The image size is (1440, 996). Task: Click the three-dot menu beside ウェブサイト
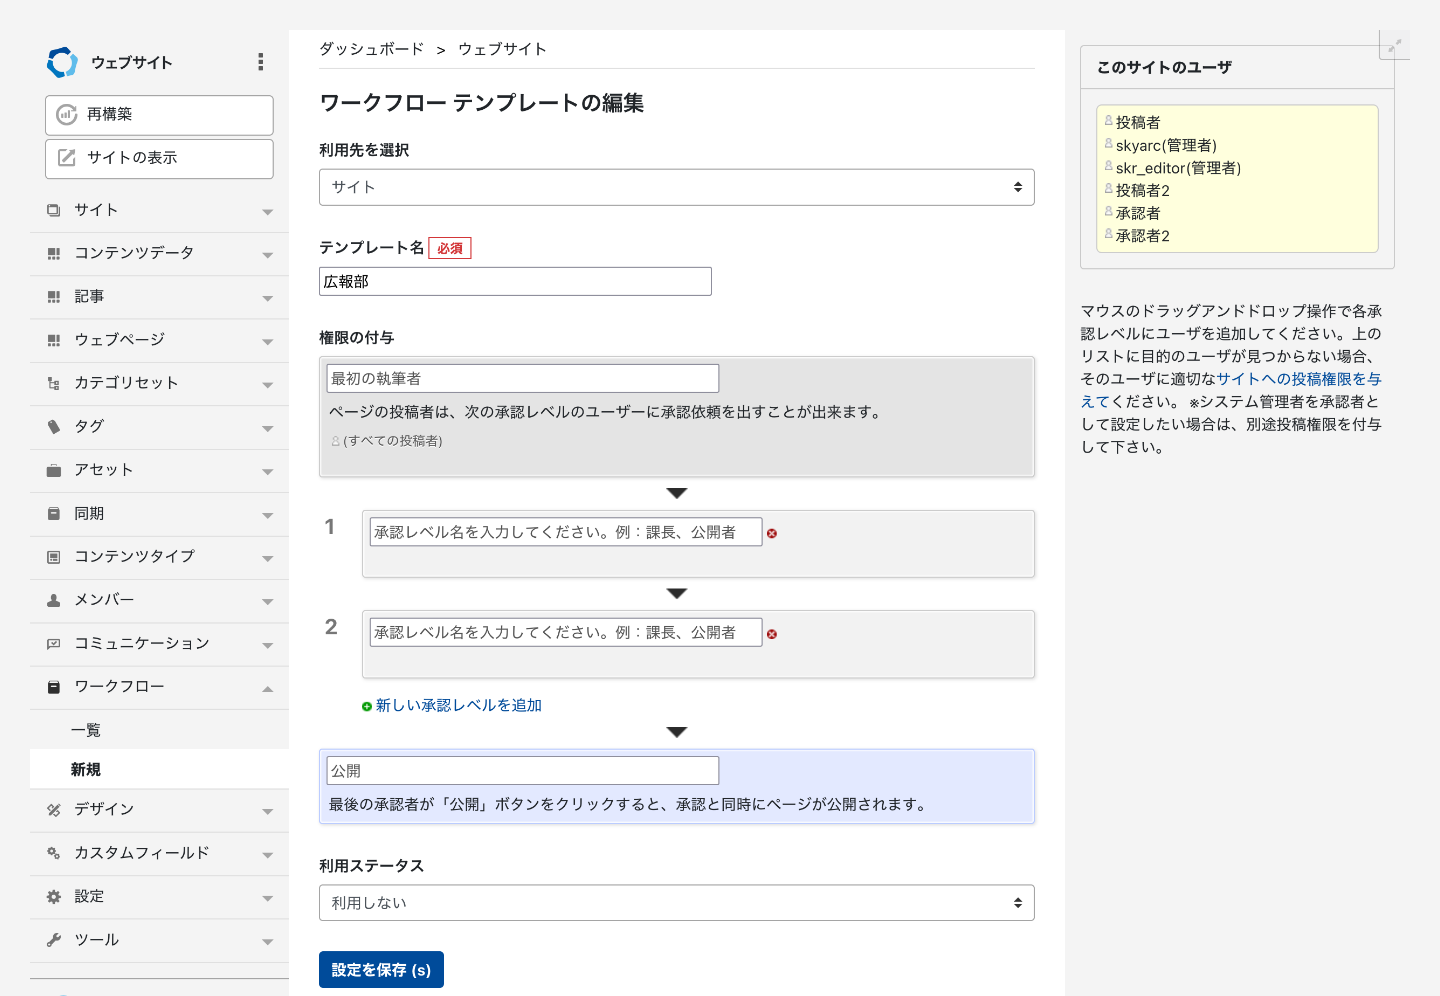[x=261, y=62]
